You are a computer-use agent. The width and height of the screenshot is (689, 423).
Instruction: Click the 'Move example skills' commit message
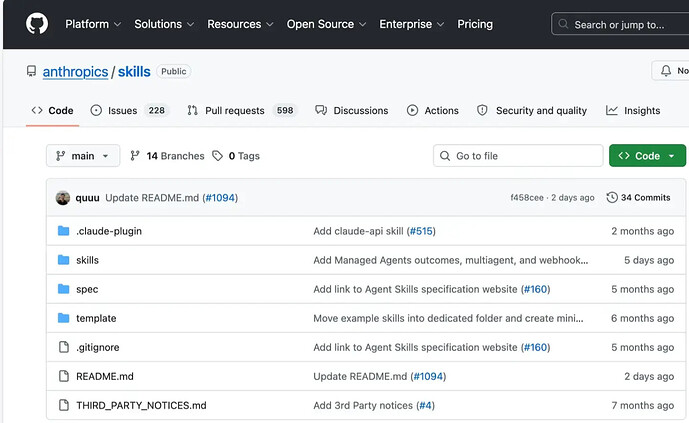tap(448, 318)
